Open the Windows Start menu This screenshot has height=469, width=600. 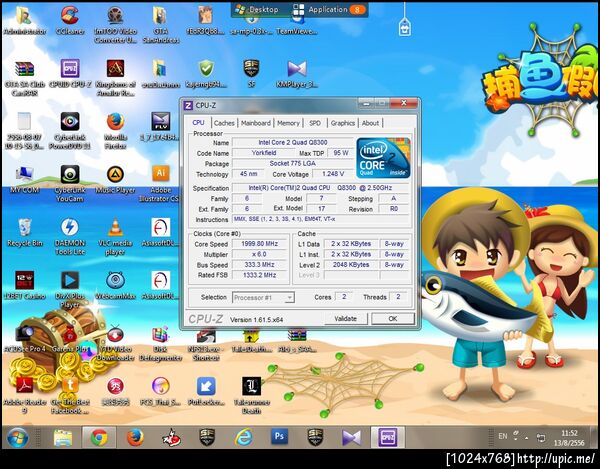click(18, 438)
